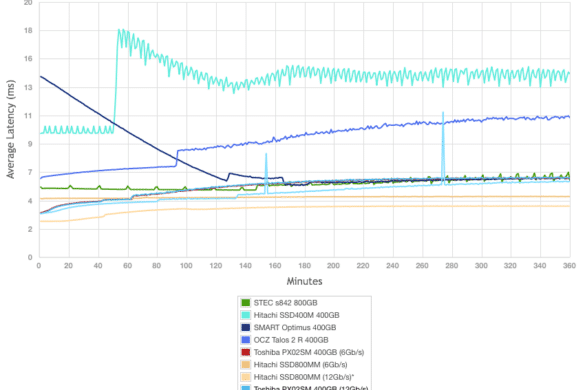
Task: Click the green STEC s842 legend swatch
Action: click(x=245, y=303)
